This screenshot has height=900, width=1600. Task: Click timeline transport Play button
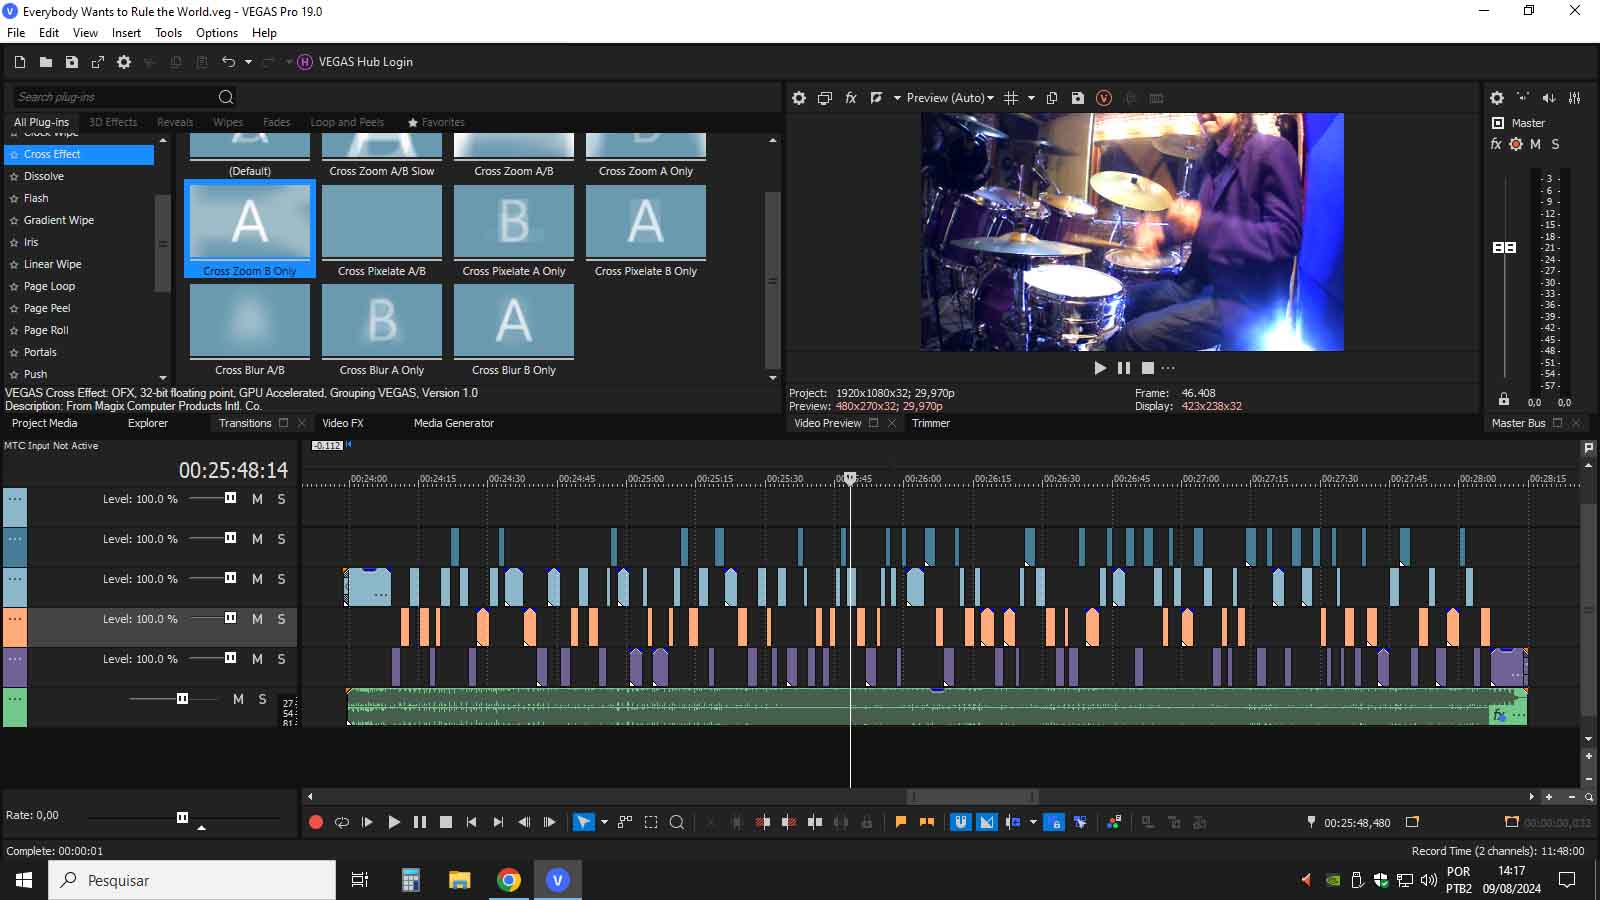394,822
